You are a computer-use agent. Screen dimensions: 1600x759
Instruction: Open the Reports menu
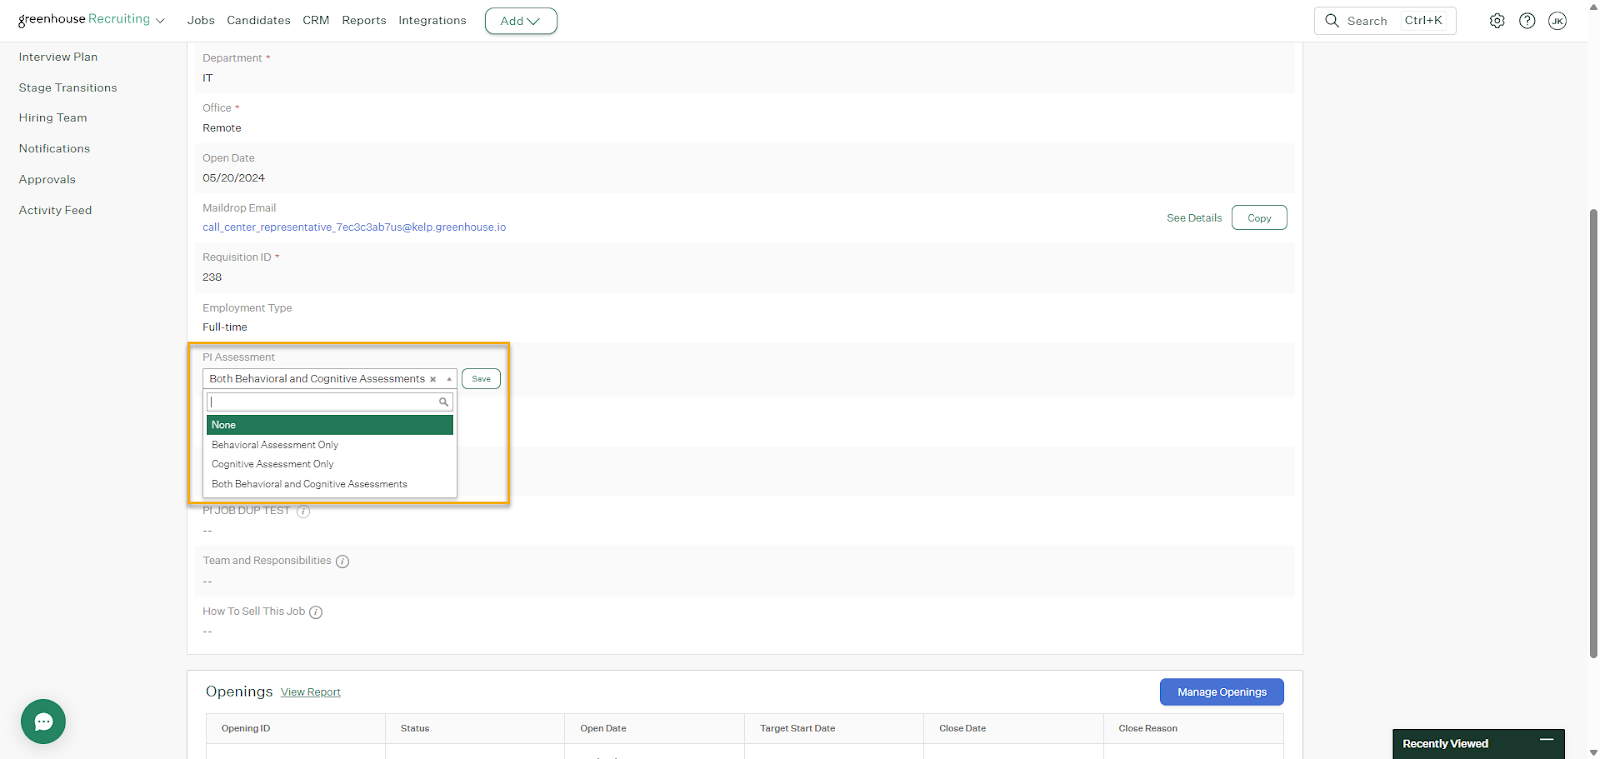point(363,21)
